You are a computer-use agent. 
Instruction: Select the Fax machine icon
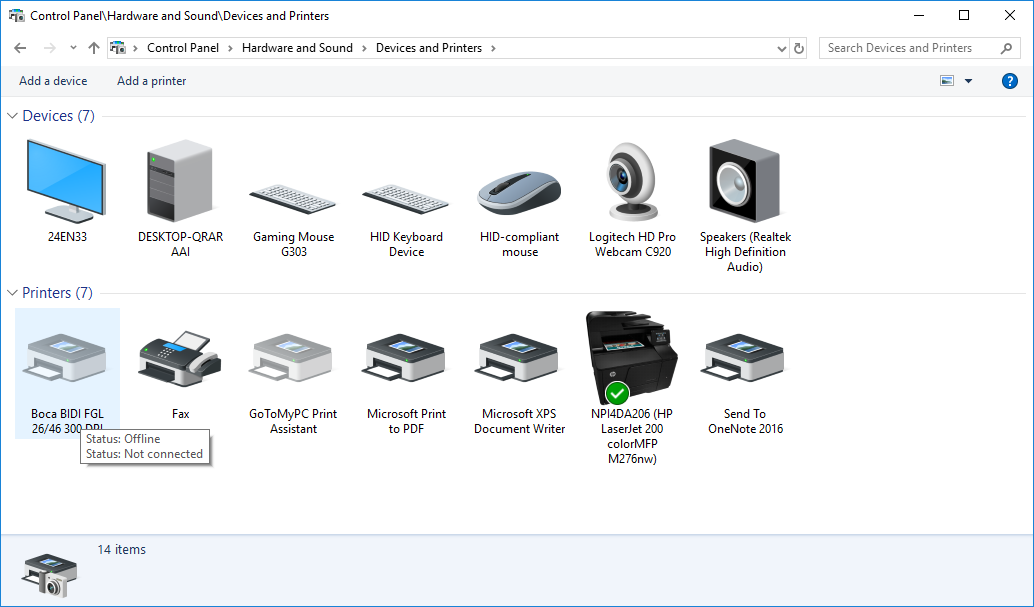point(179,358)
